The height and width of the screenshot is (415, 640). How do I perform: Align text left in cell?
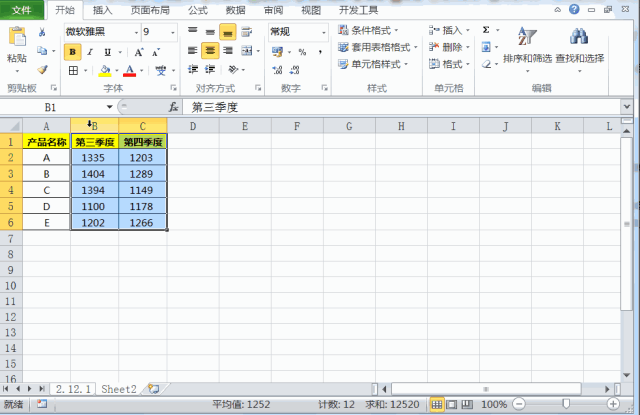point(193,51)
